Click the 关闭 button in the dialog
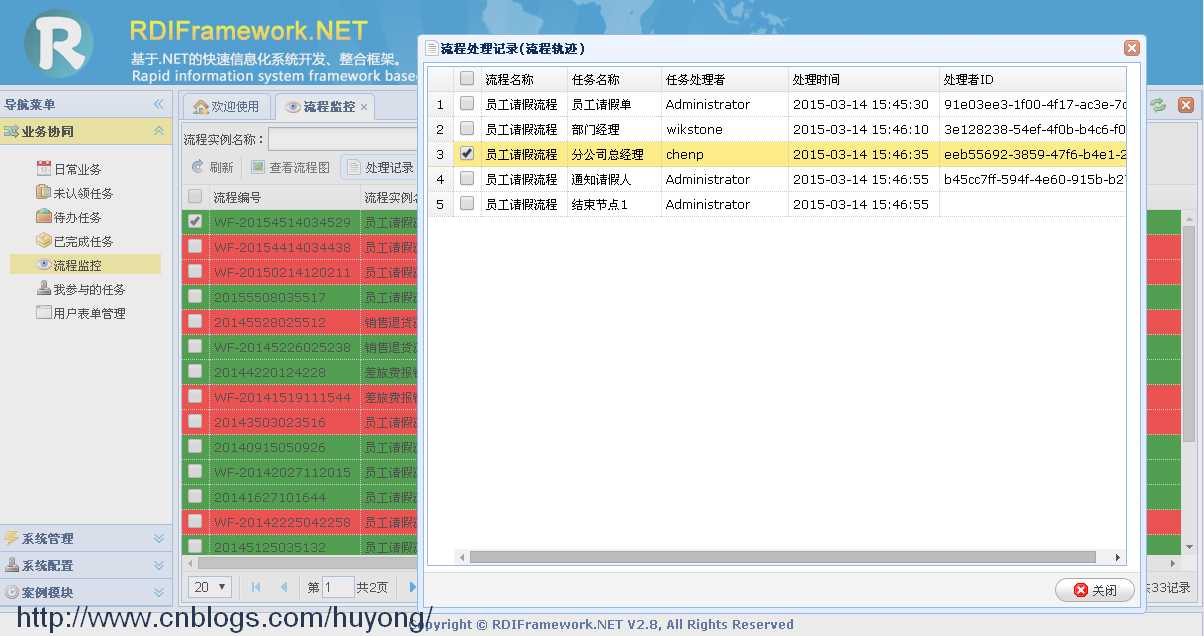Screen dimensions: 1204x636 pos(1095,590)
